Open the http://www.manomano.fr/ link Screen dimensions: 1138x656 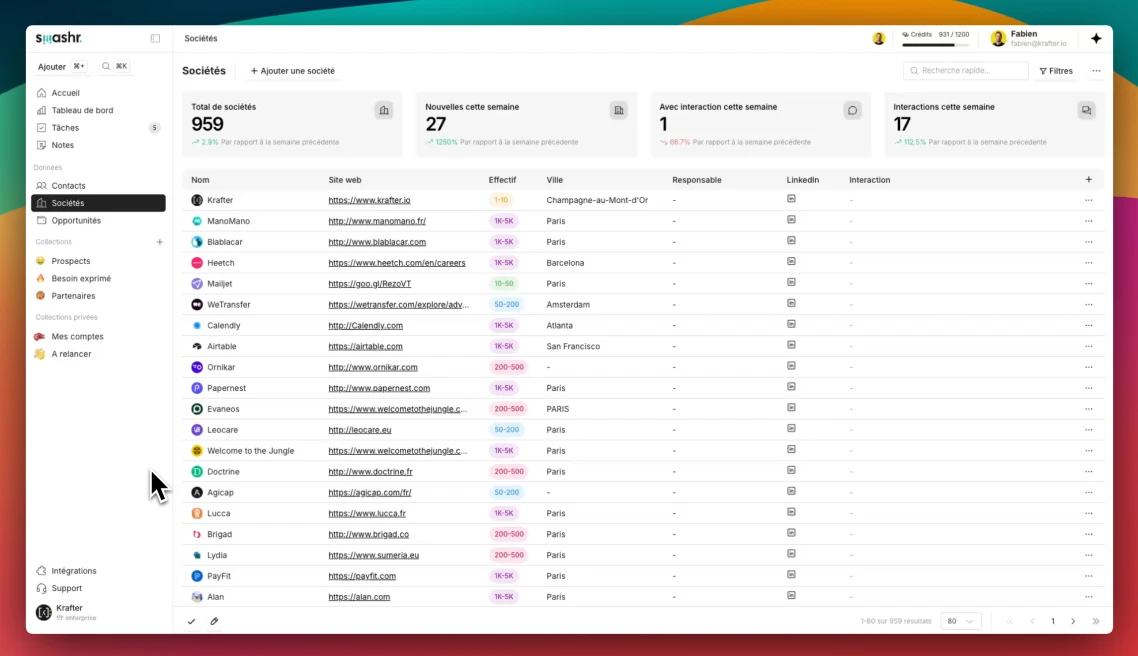[377, 221]
